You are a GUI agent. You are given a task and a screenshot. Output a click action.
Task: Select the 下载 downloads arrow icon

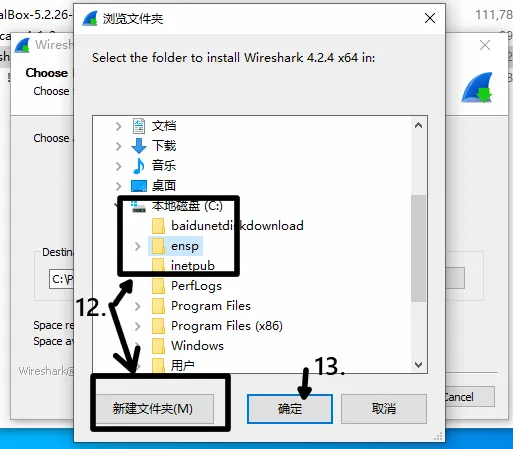pos(139,146)
